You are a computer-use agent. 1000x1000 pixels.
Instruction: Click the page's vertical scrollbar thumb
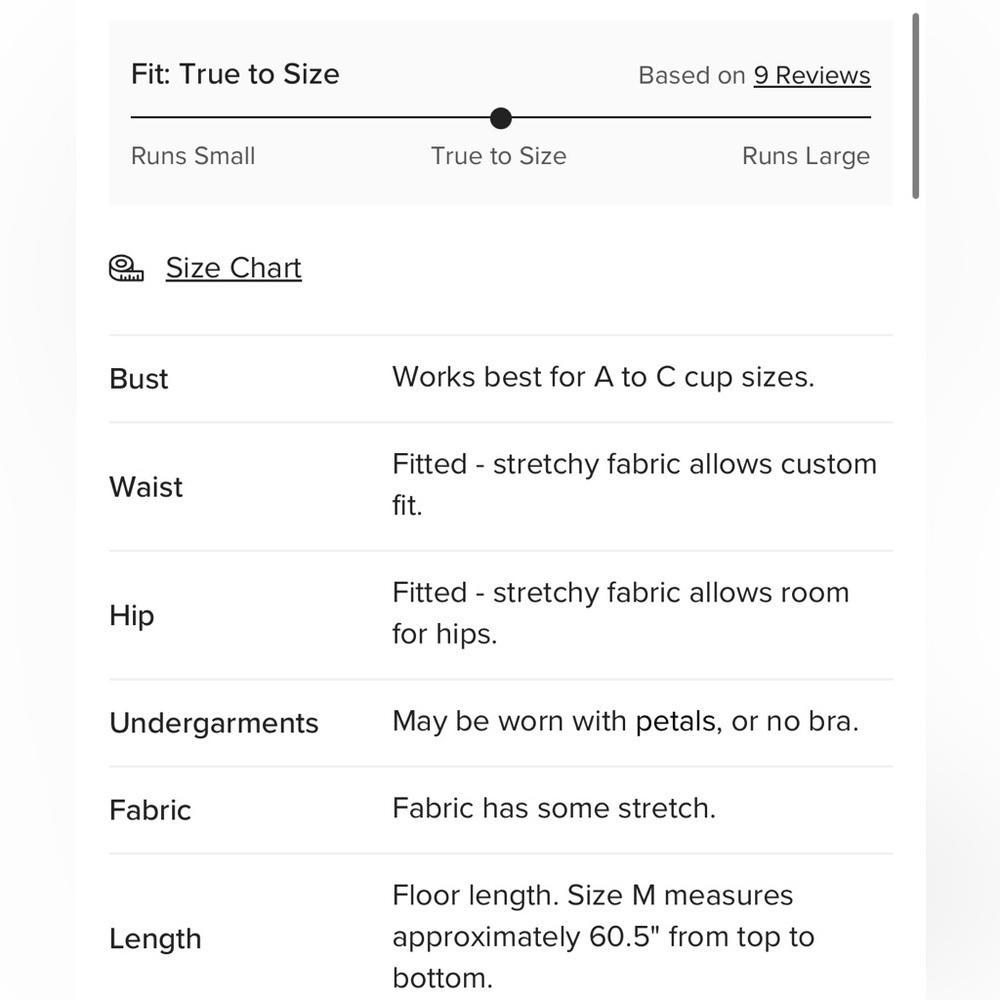click(x=915, y=106)
